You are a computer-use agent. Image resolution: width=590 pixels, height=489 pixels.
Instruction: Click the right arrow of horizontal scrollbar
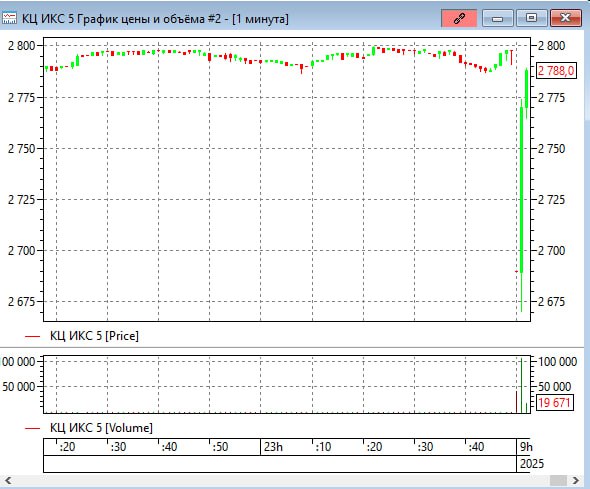point(576,480)
